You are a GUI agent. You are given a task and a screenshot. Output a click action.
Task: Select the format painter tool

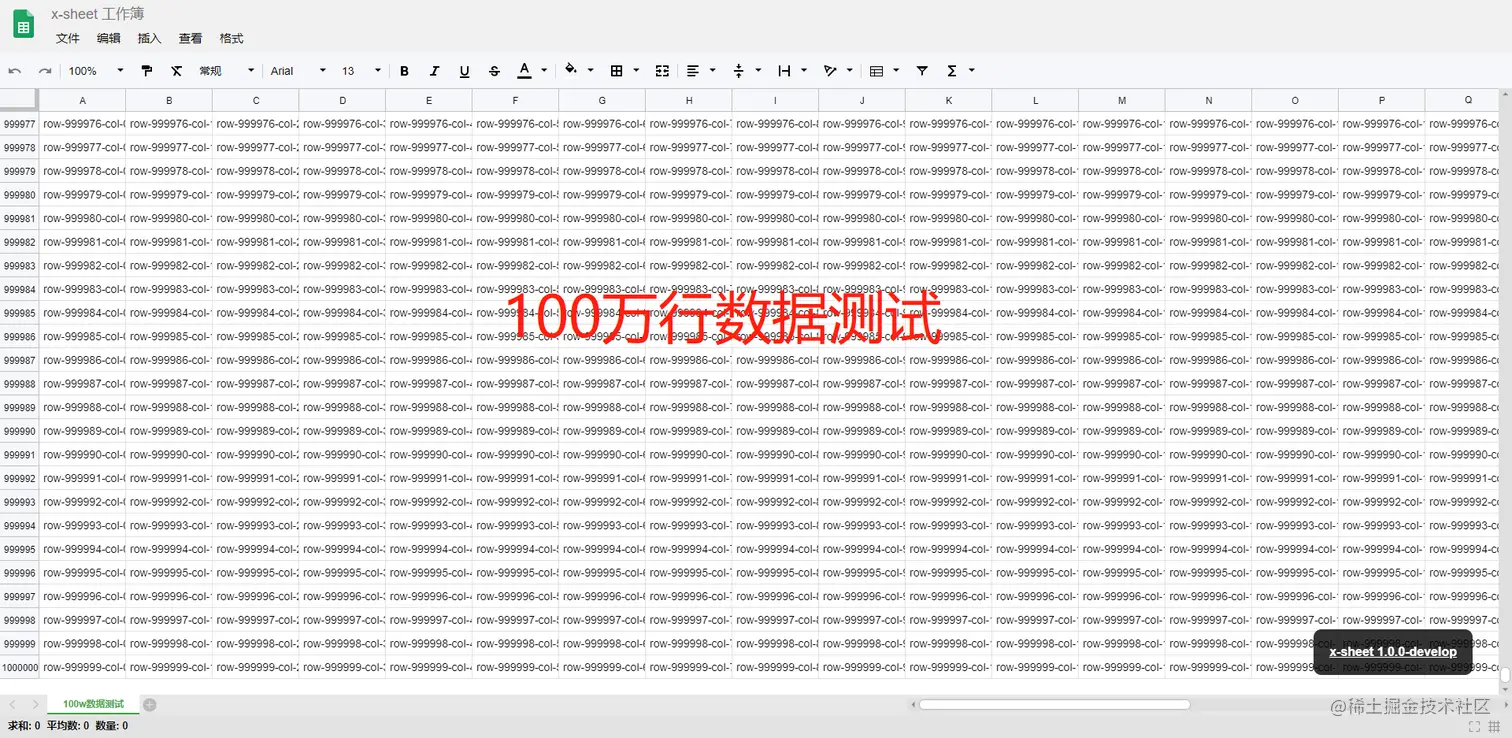146,70
